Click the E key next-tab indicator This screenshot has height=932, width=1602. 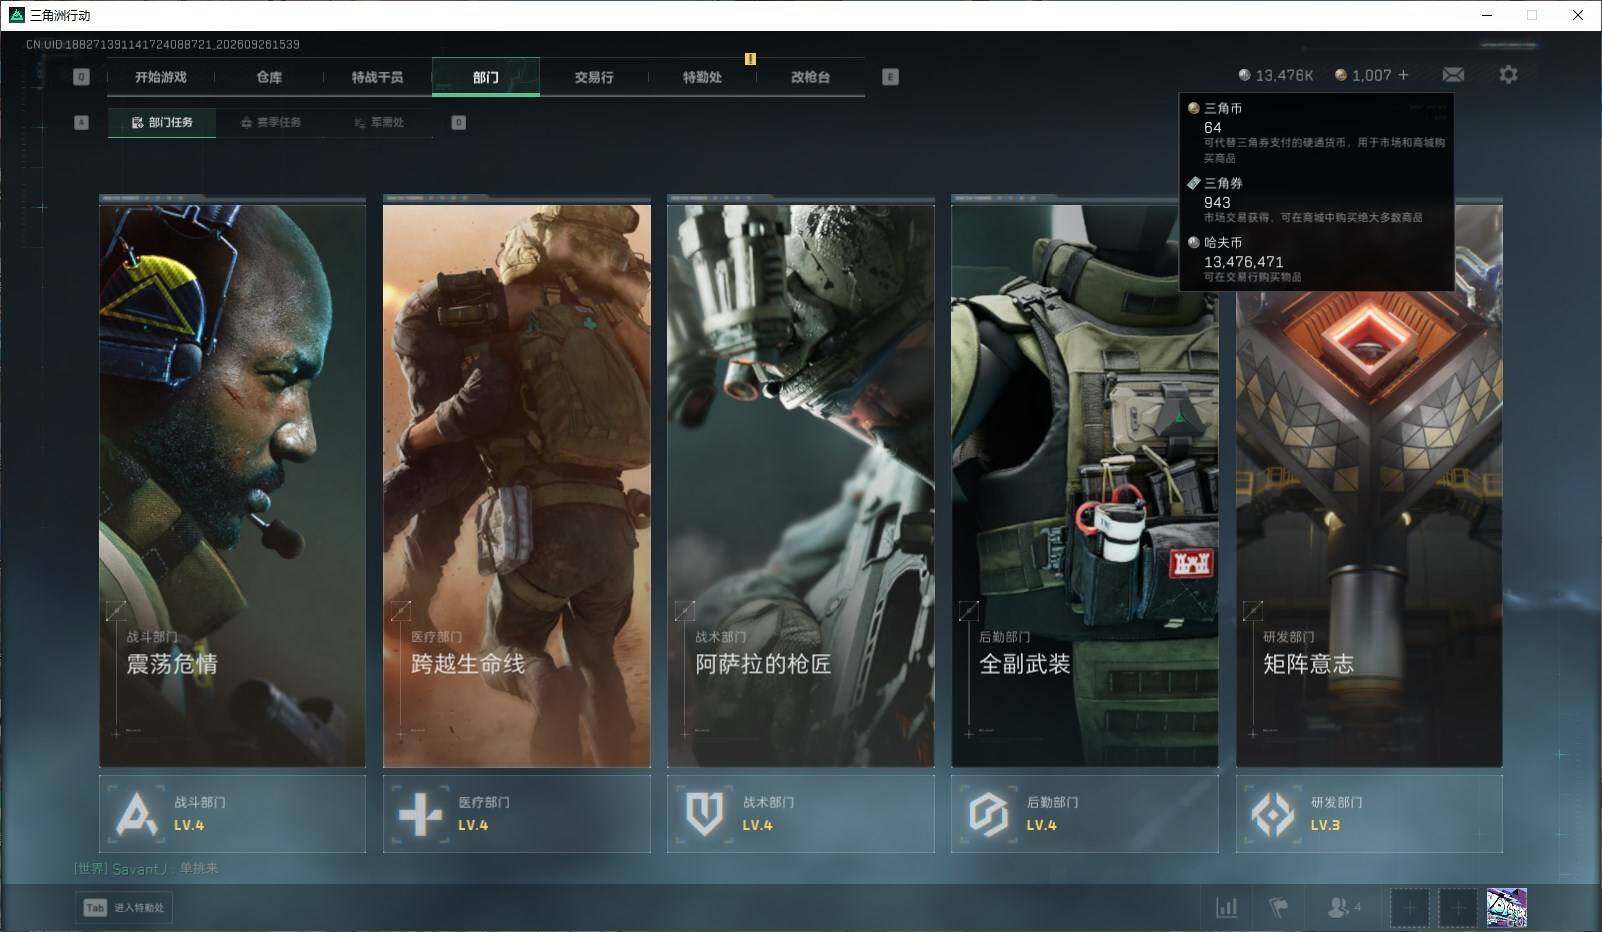click(x=891, y=77)
